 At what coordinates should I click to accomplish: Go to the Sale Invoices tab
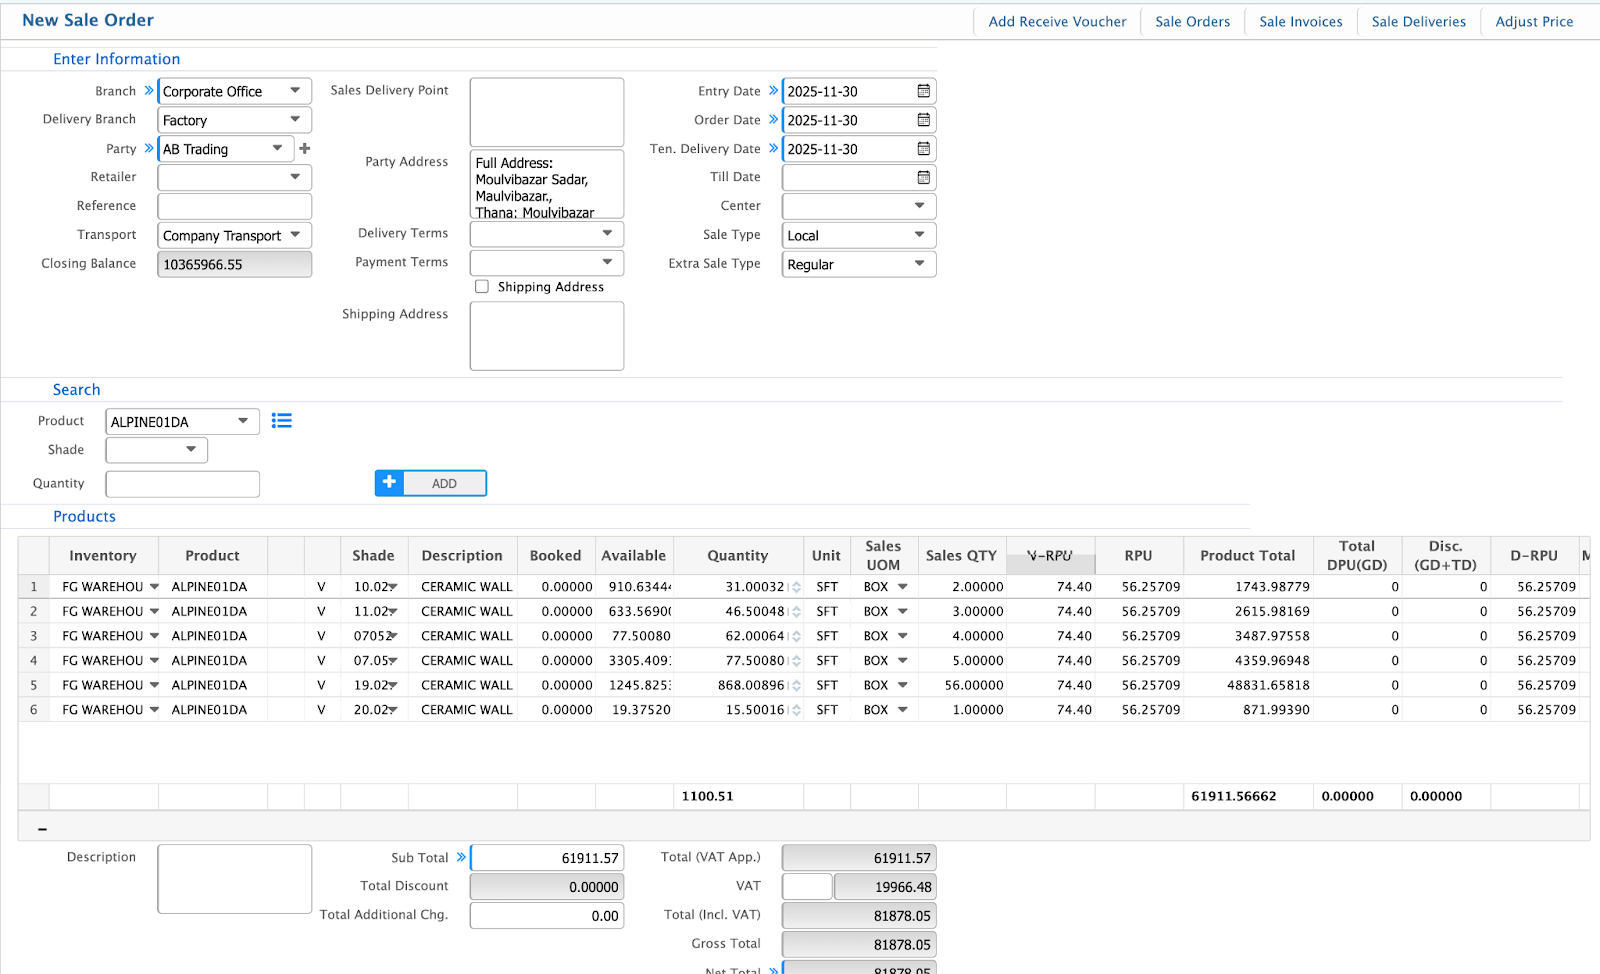point(1300,21)
